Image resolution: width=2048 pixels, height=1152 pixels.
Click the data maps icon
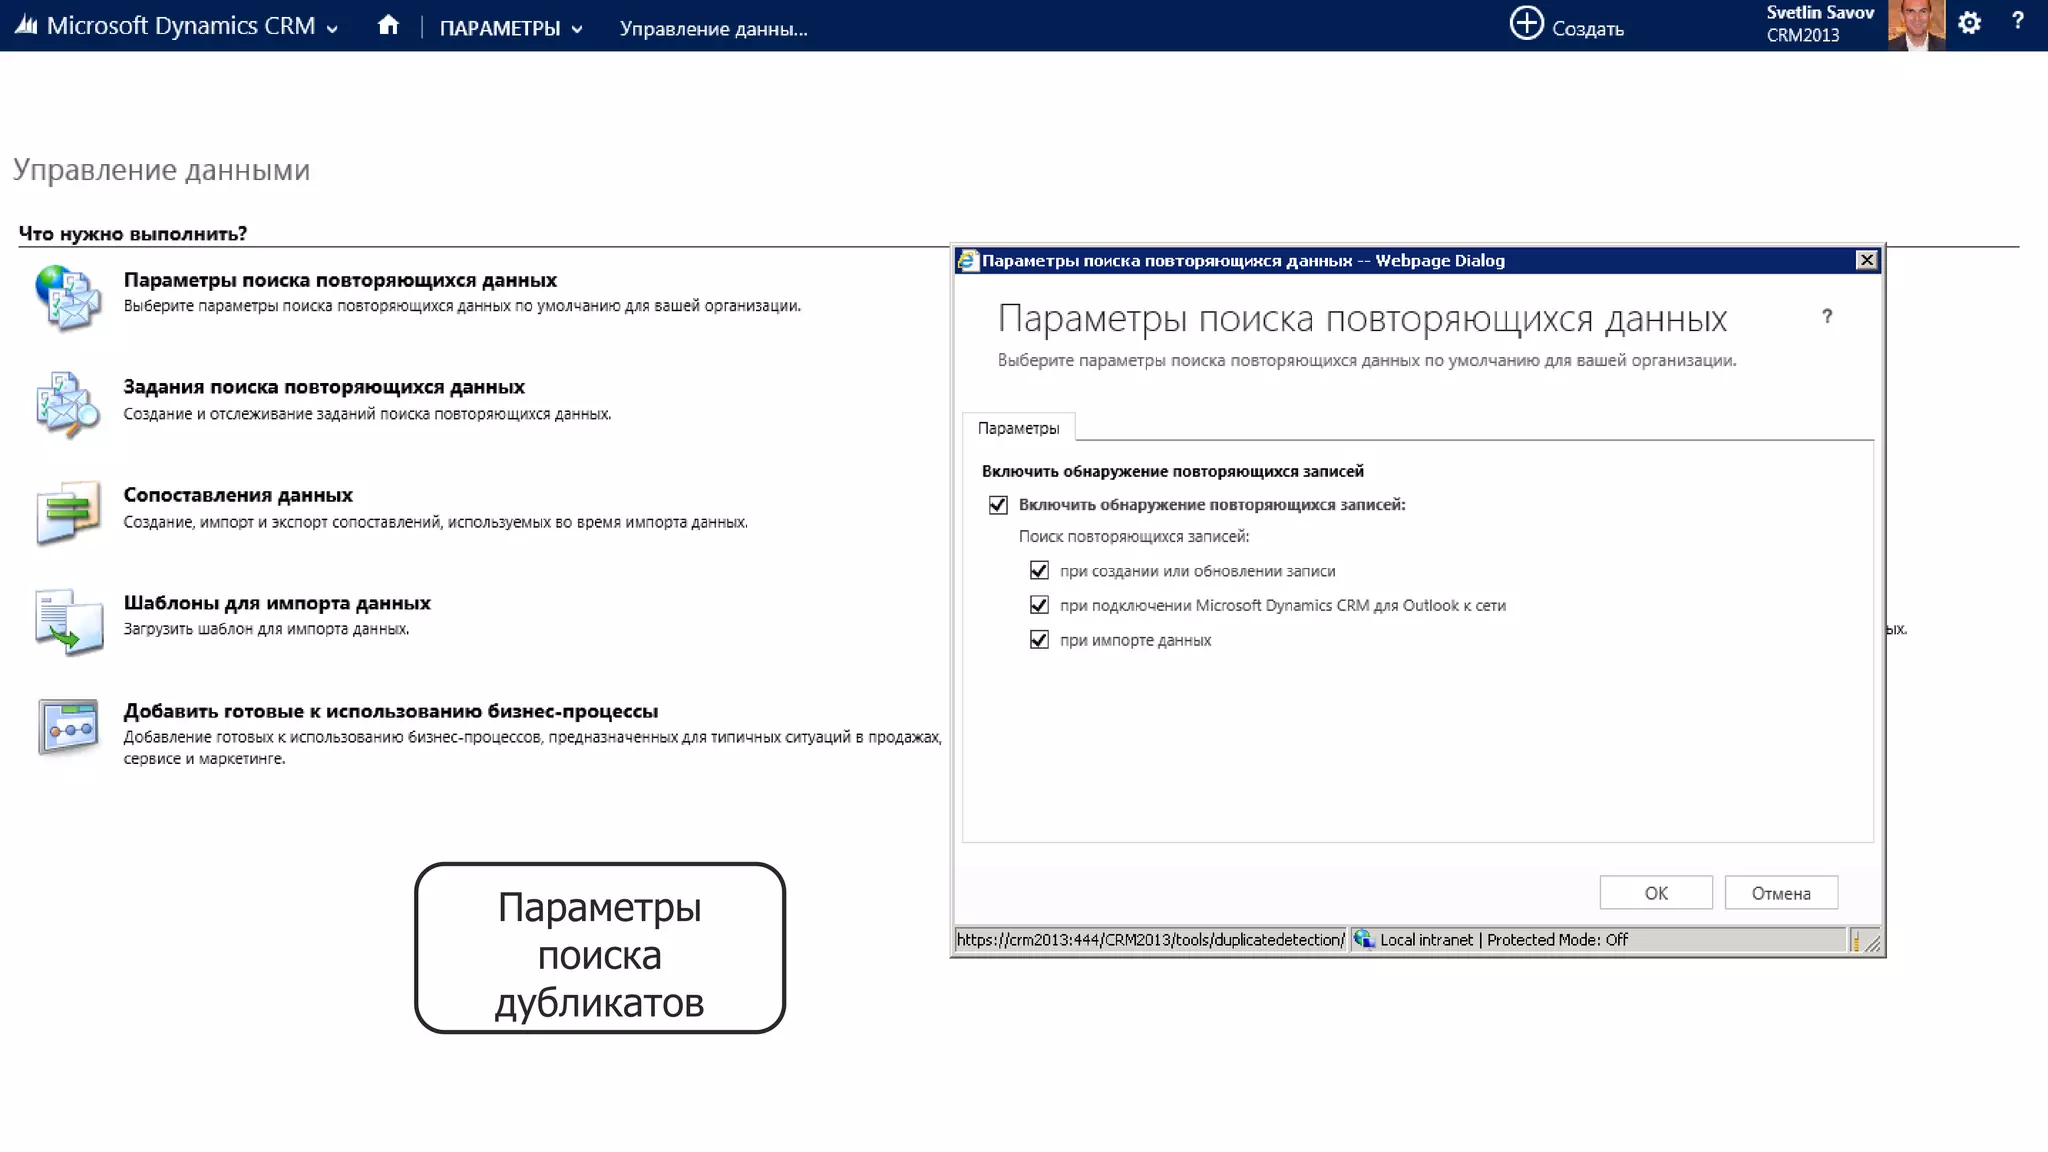[x=68, y=512]
